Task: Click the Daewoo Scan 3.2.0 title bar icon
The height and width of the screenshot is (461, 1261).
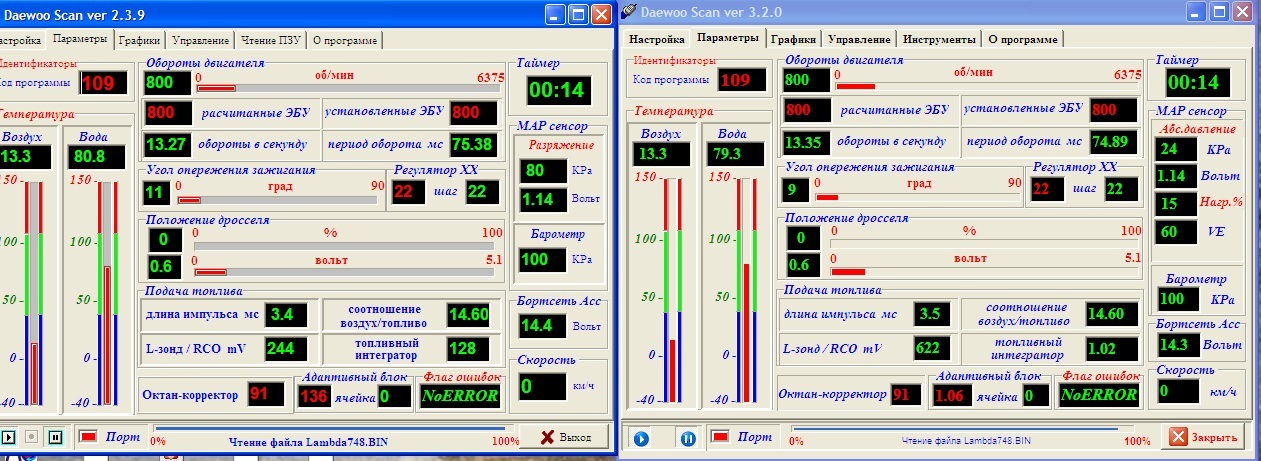Action: click(x=629, y=11)
